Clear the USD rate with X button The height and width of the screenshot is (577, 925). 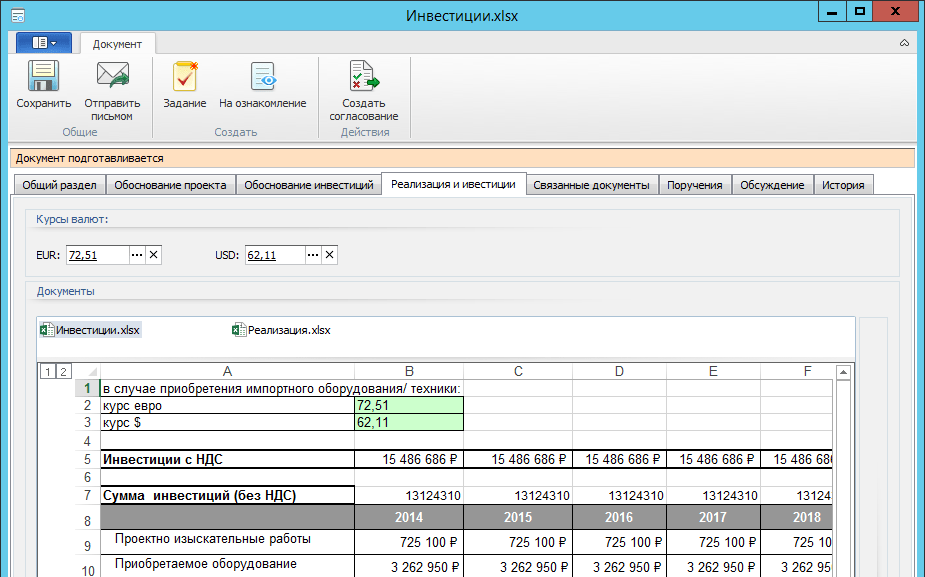click(x=329, y=255)
